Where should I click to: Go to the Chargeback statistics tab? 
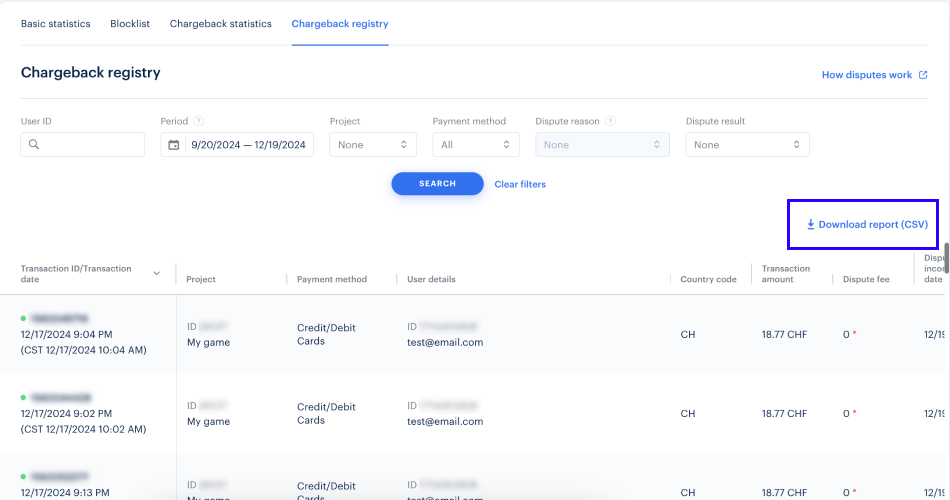pos(220,24)
